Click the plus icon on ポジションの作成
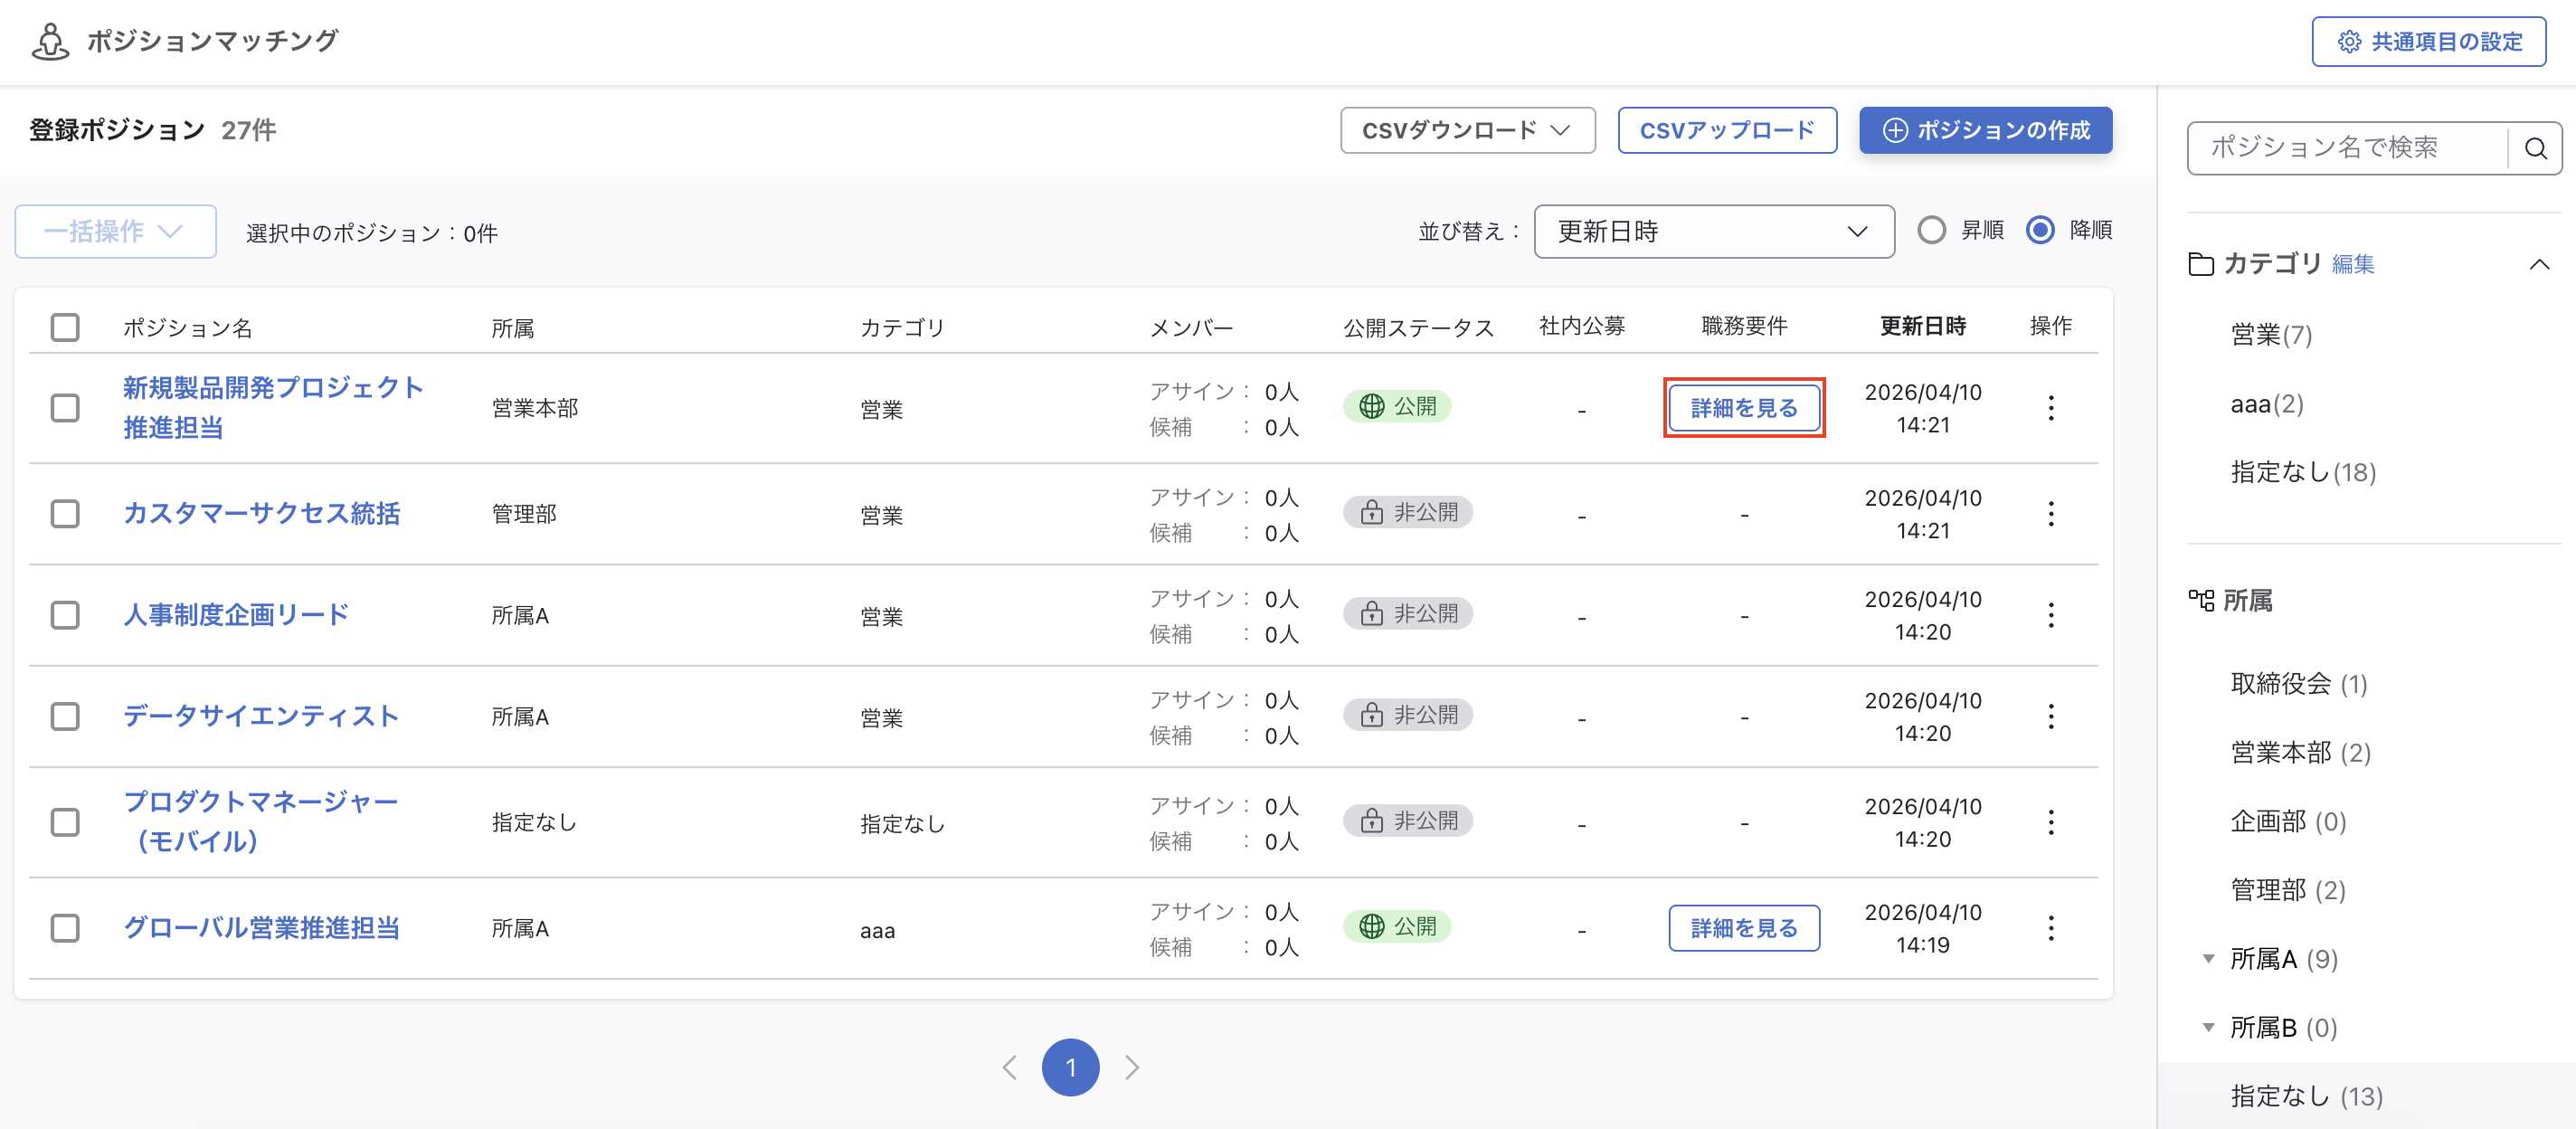This screenshot has width=2576, height=1129. click(x=1895, y=129)
